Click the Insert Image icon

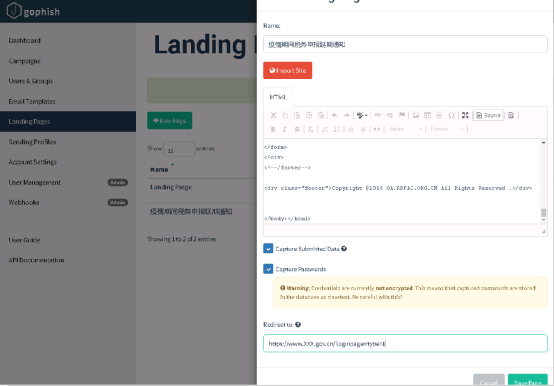(x=416, y=115)
